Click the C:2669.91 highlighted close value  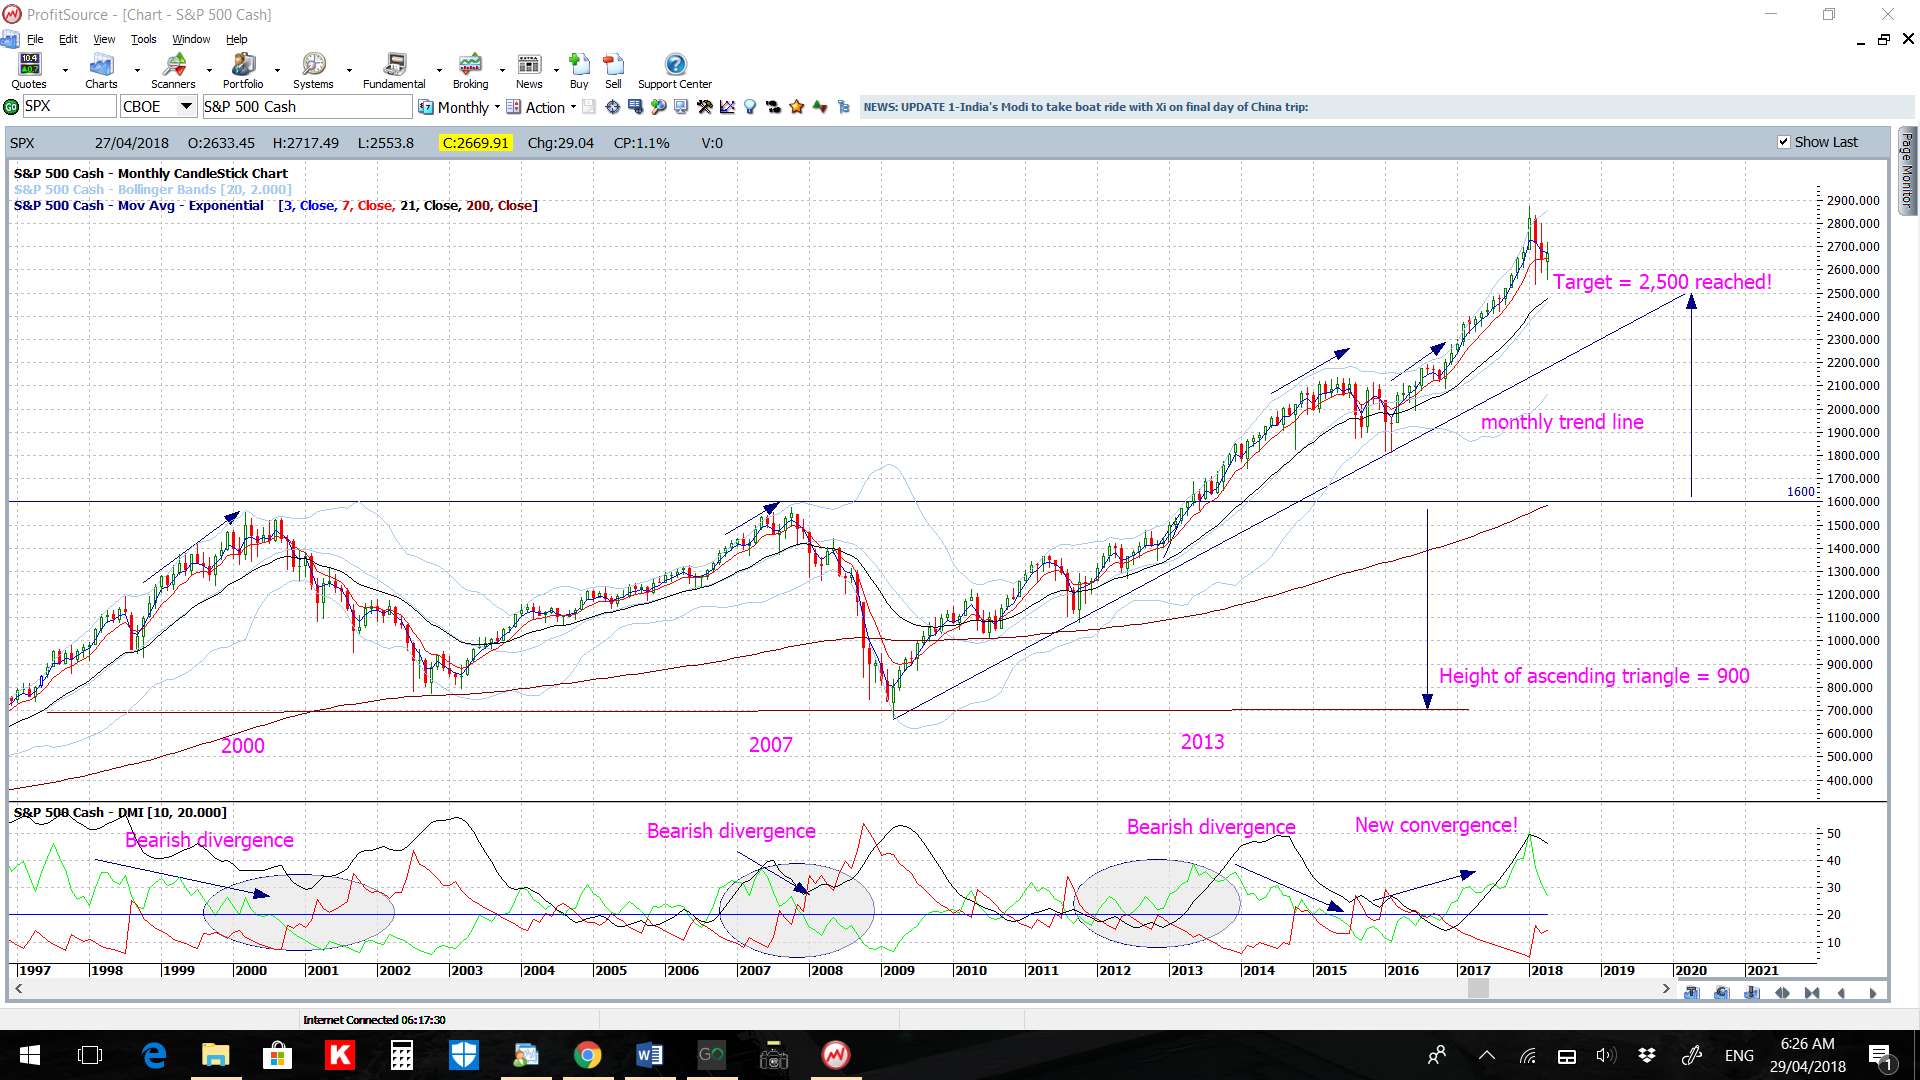476,143
